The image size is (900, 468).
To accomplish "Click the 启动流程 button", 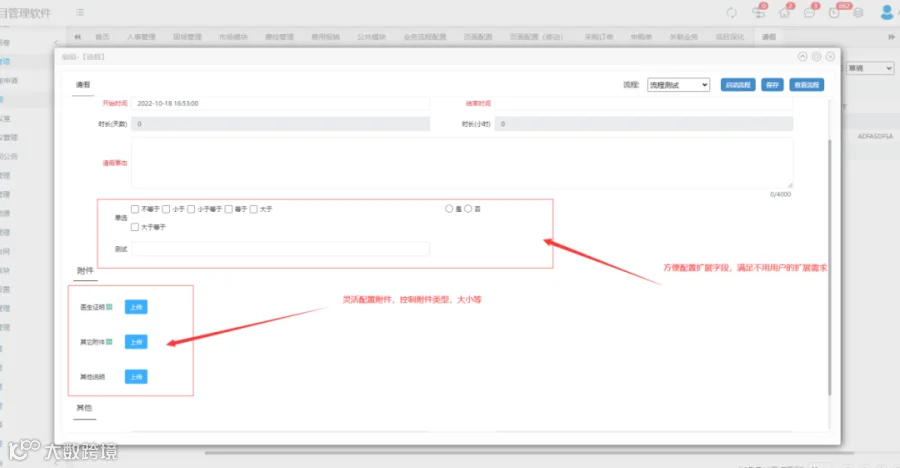I will pyautogui.click(x=738, y=85).
